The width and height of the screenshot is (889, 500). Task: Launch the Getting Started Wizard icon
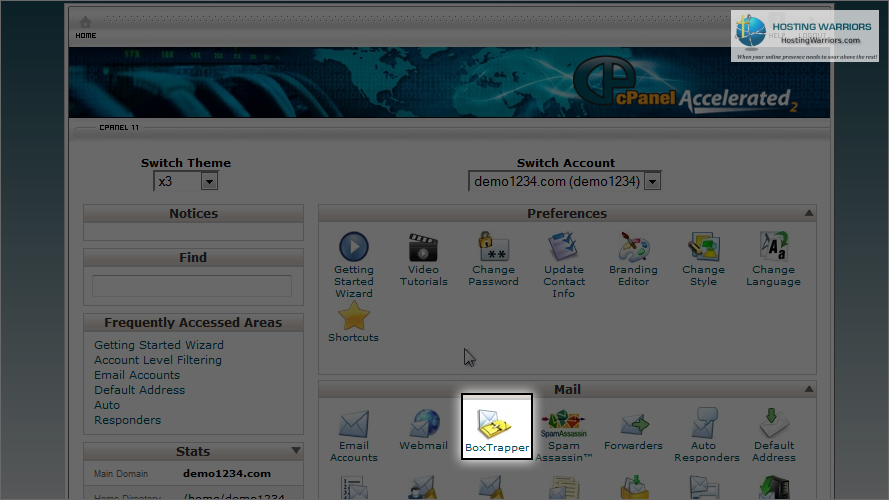point(354,247)
